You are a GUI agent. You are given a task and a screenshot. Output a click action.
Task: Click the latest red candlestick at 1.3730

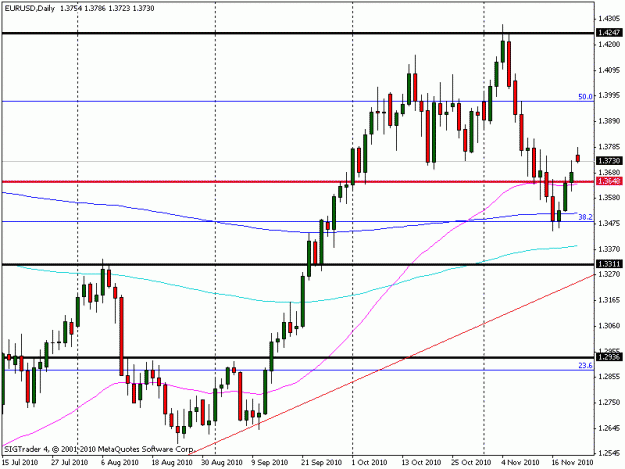coord(578,158)
